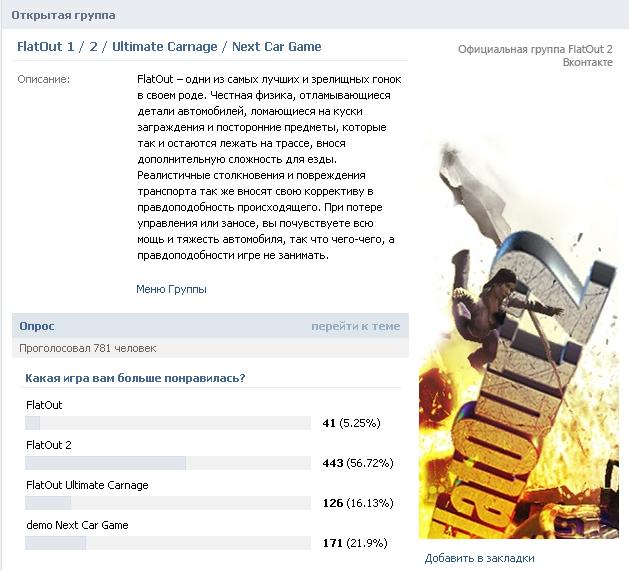The image size is (629, 571).
Task: Click the FlatOut 2 poll result bar
Action: coord(168,463)
